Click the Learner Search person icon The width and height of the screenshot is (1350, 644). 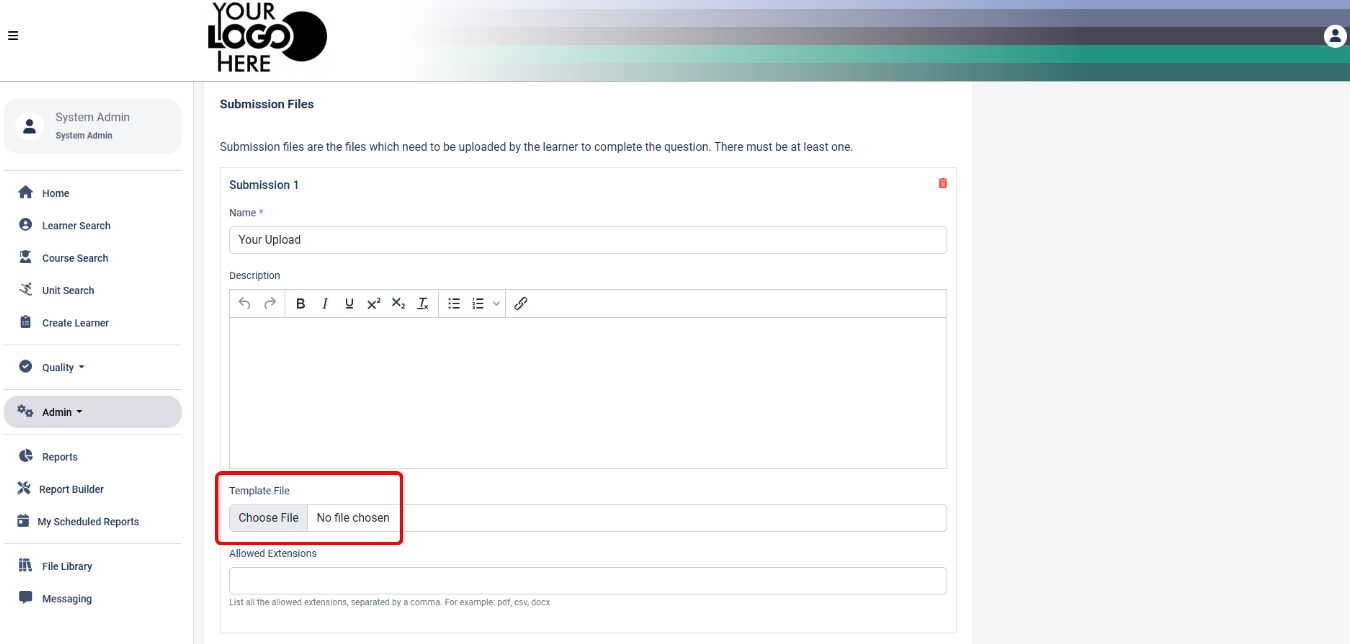click(26, 225)
